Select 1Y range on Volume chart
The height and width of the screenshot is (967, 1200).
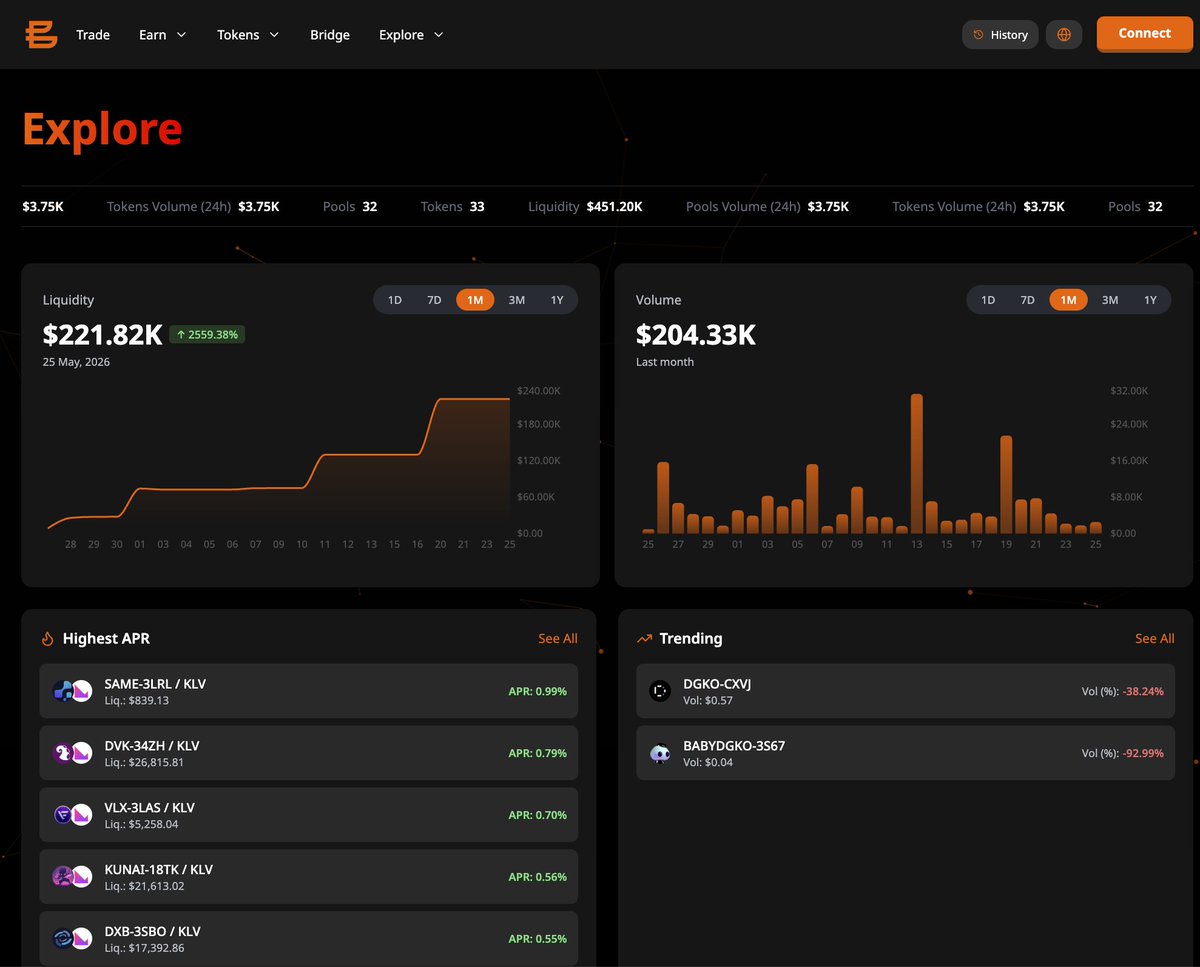click(x=1150, y=300)
